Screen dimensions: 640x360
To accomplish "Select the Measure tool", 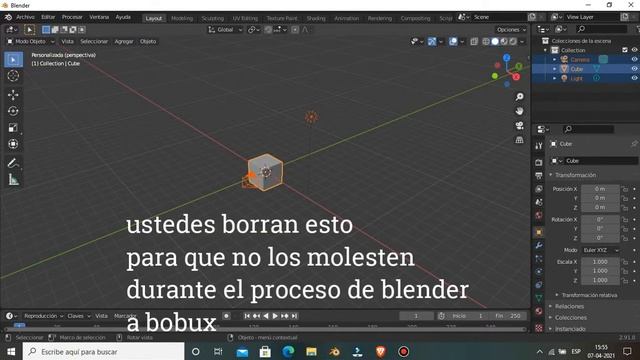I will [13, 180].
